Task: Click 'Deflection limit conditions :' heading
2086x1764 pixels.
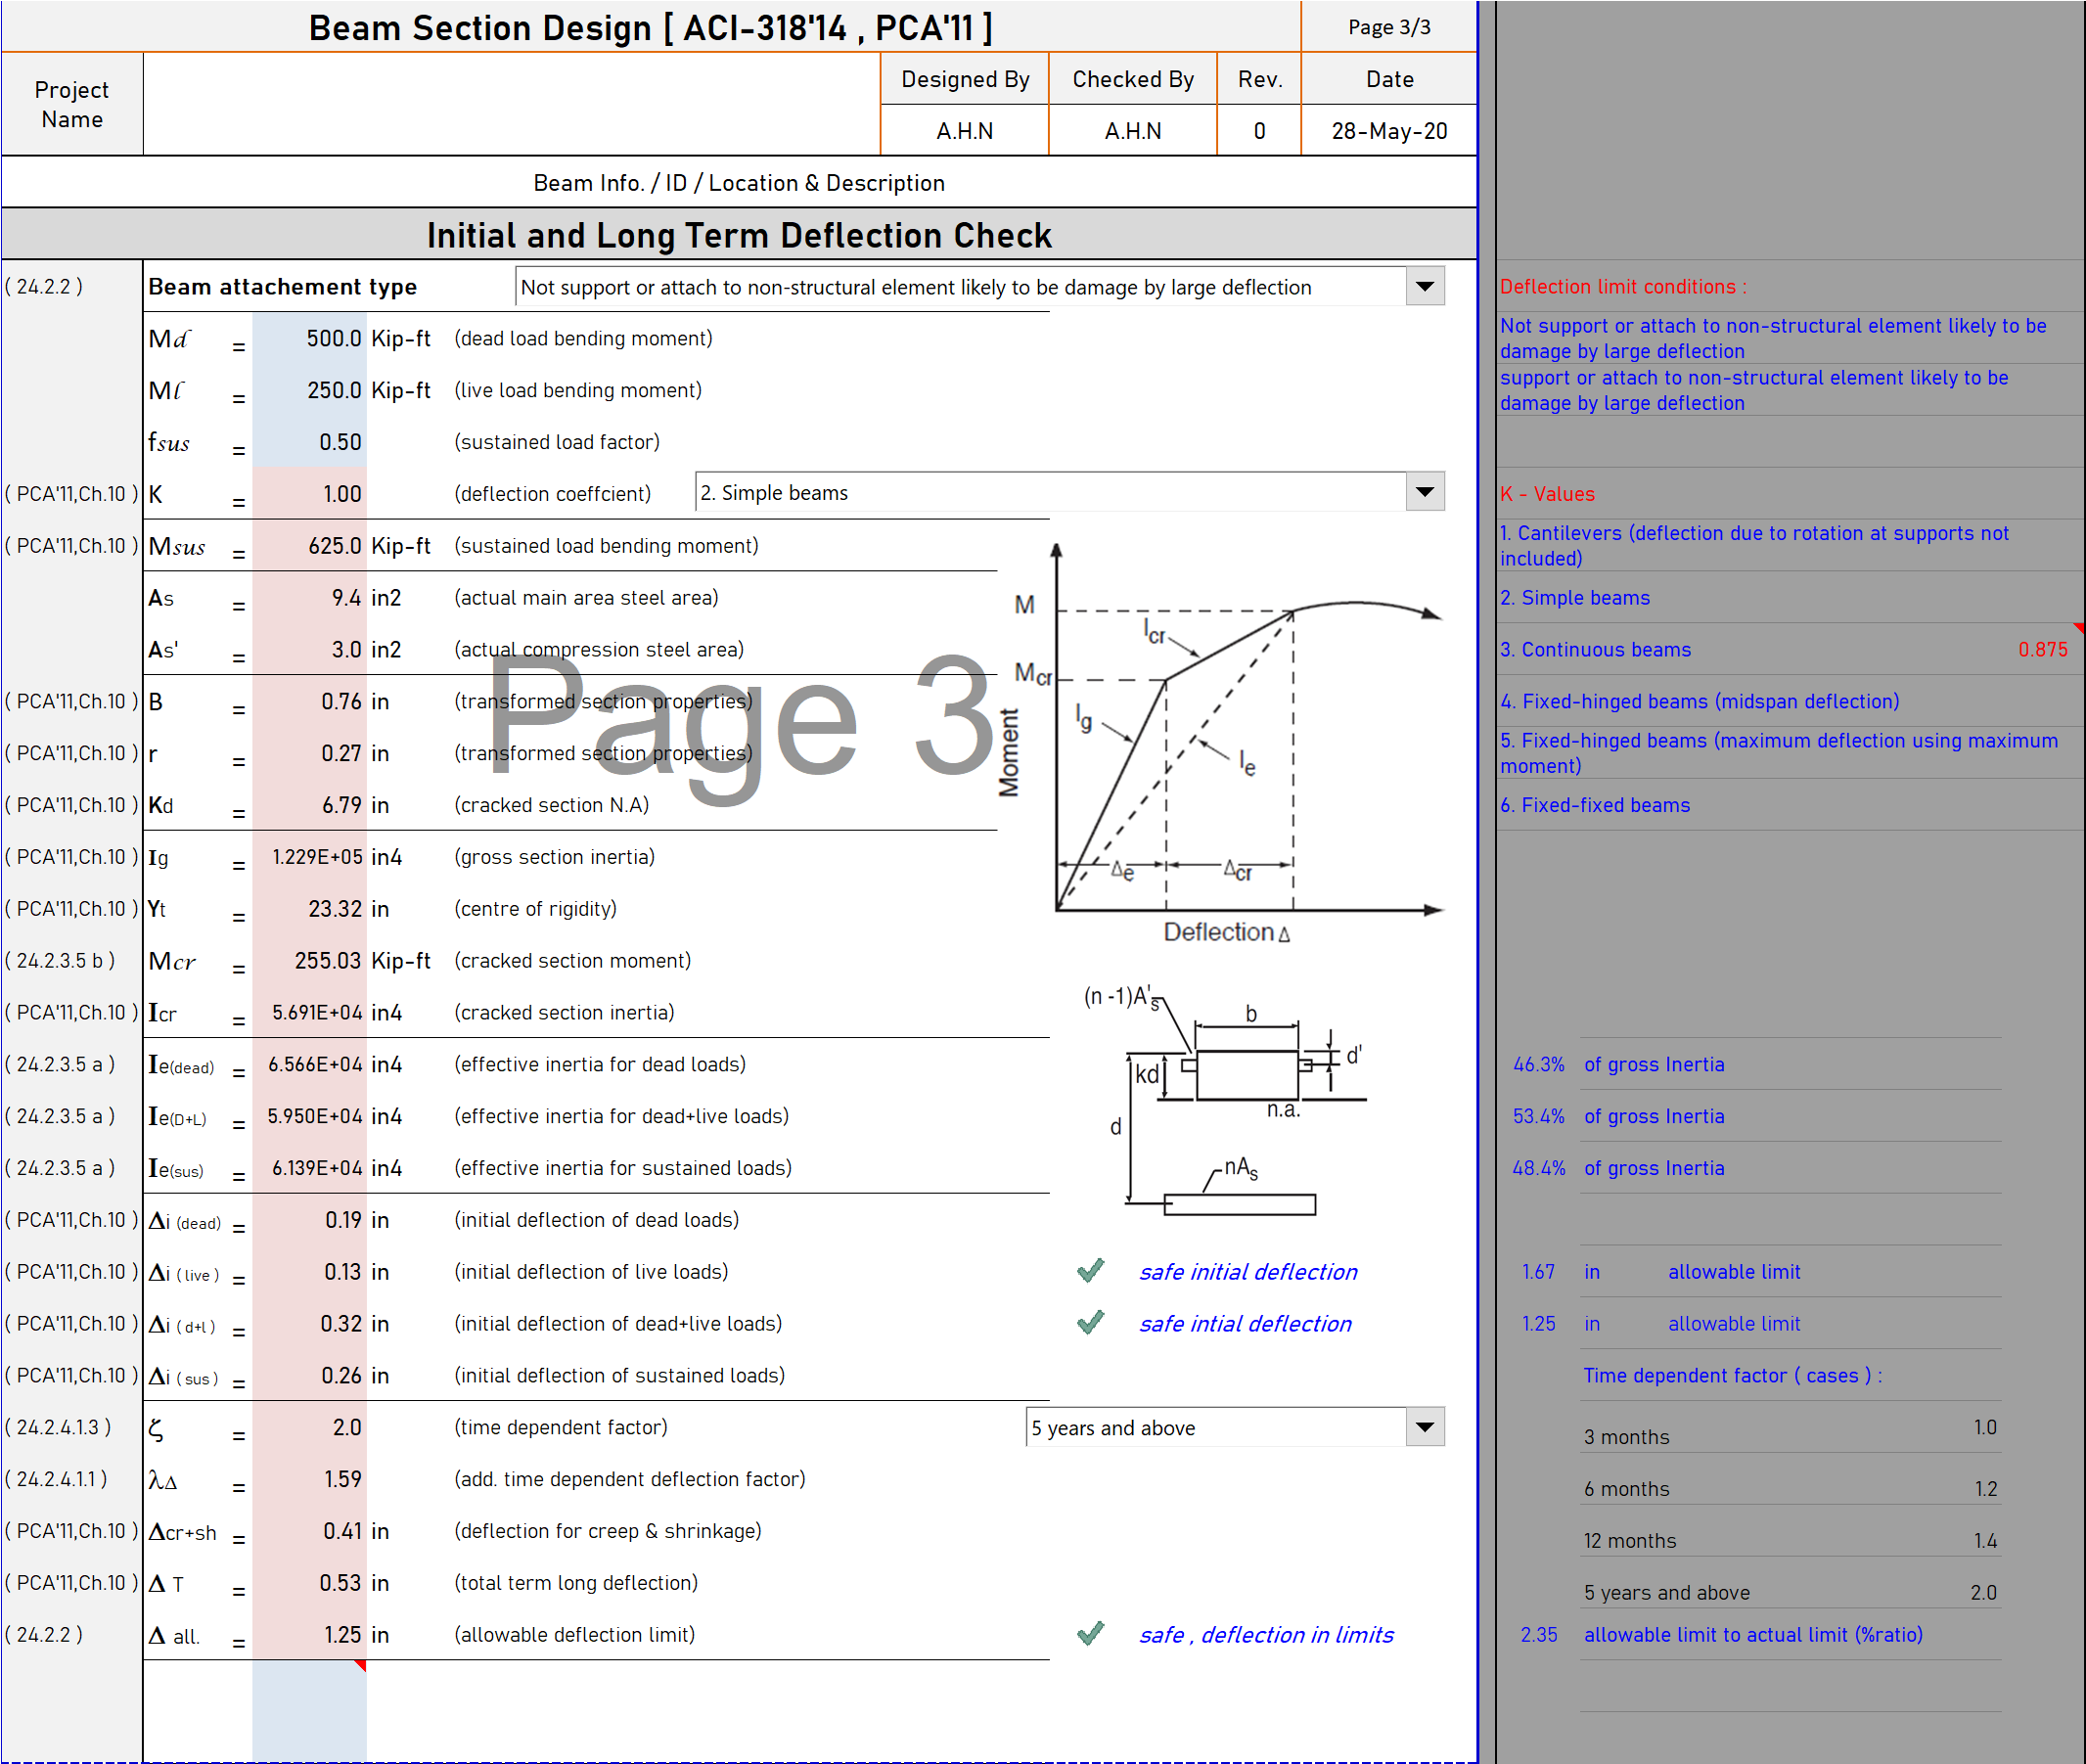Action: click(1623, 287)
